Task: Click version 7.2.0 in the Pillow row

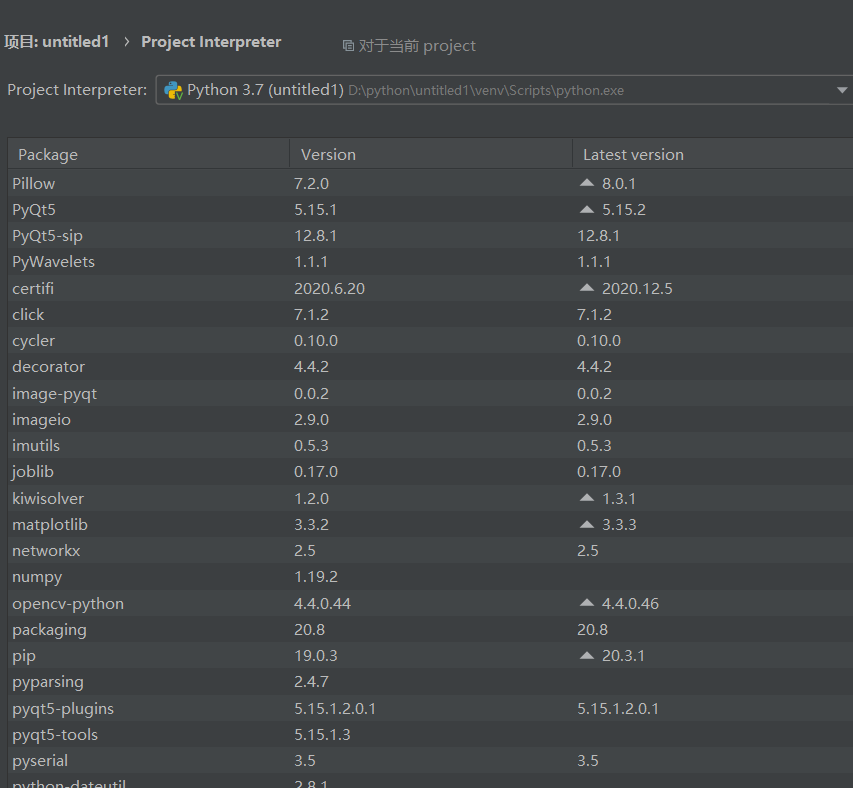Action: coord(311,184)
